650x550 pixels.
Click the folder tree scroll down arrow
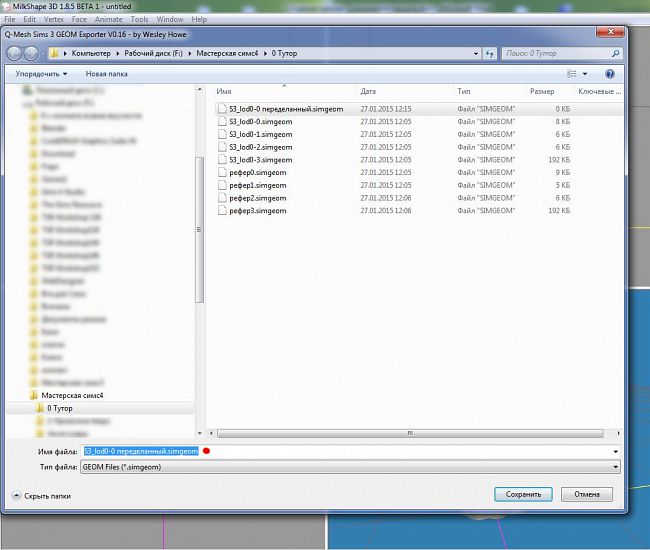point(199,434)
